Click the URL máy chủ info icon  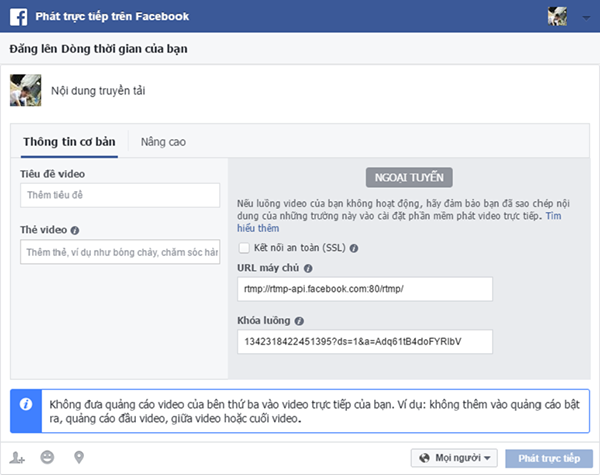(308, 268)
